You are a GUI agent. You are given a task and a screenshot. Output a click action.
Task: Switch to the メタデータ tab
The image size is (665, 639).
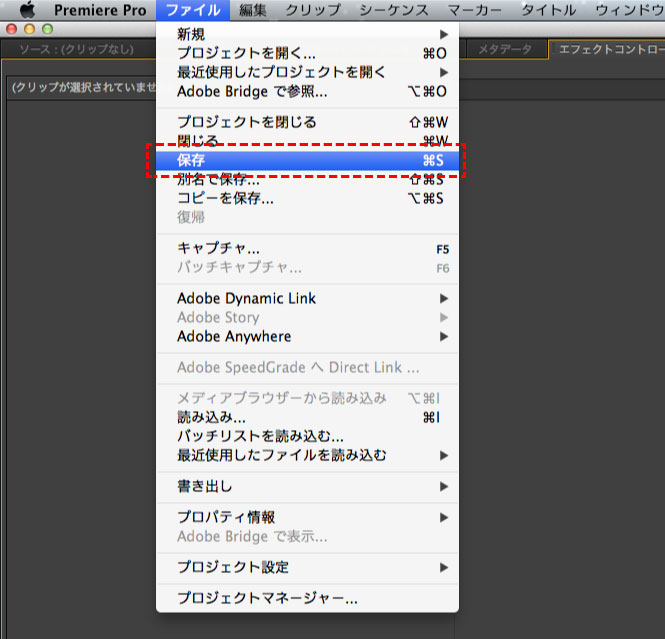(505, 50)
